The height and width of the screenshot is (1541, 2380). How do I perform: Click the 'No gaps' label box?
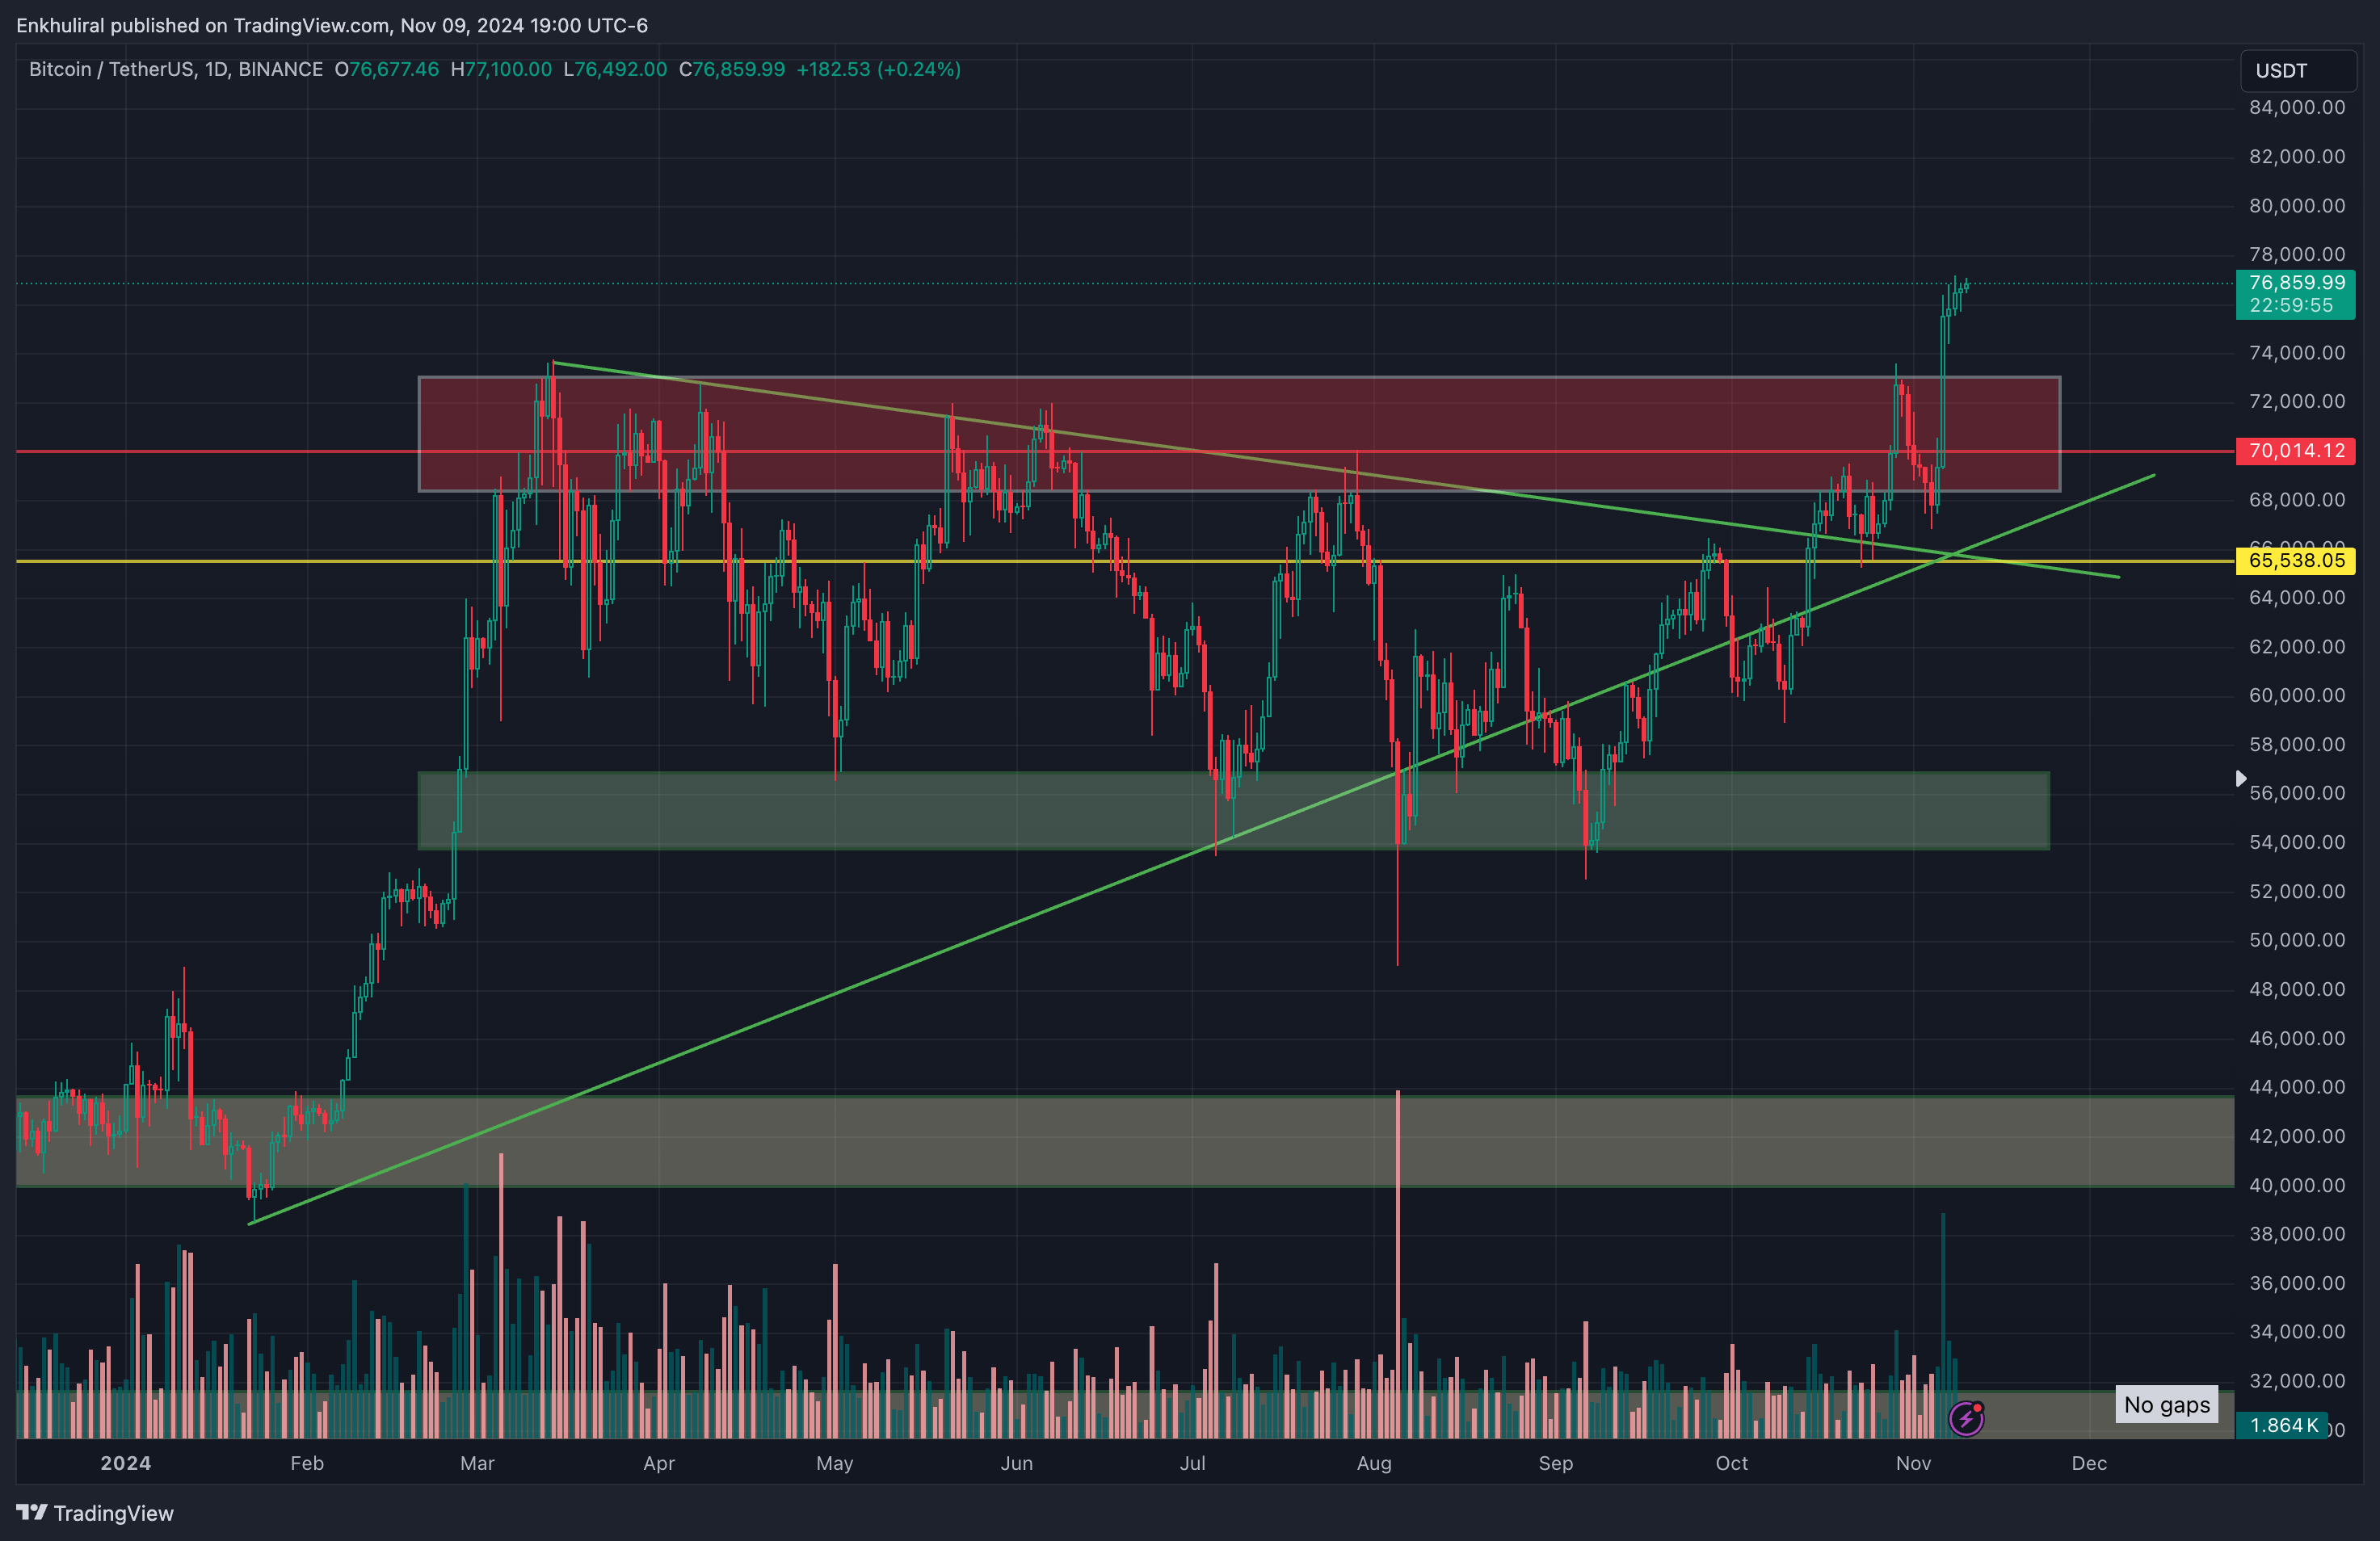pyautogui.click(x=2166, y=1405)
